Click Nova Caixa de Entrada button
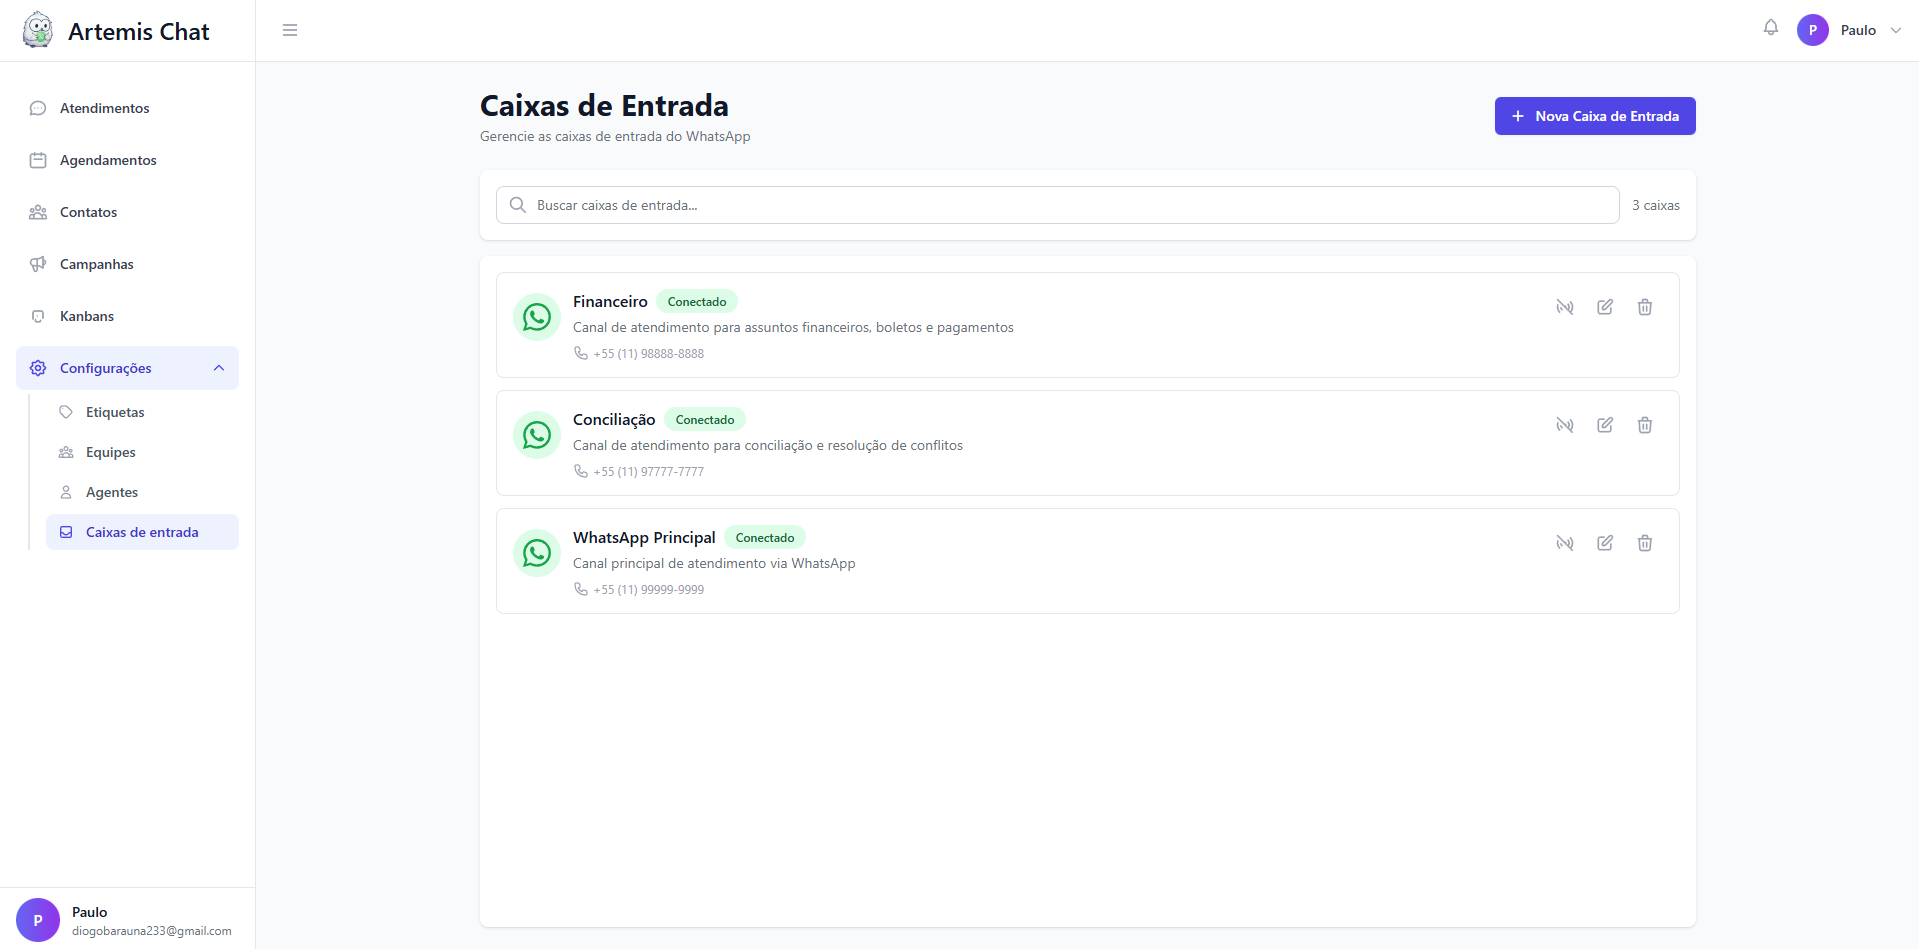This screenshot has height=949, width=1919. coord(1594,116)
